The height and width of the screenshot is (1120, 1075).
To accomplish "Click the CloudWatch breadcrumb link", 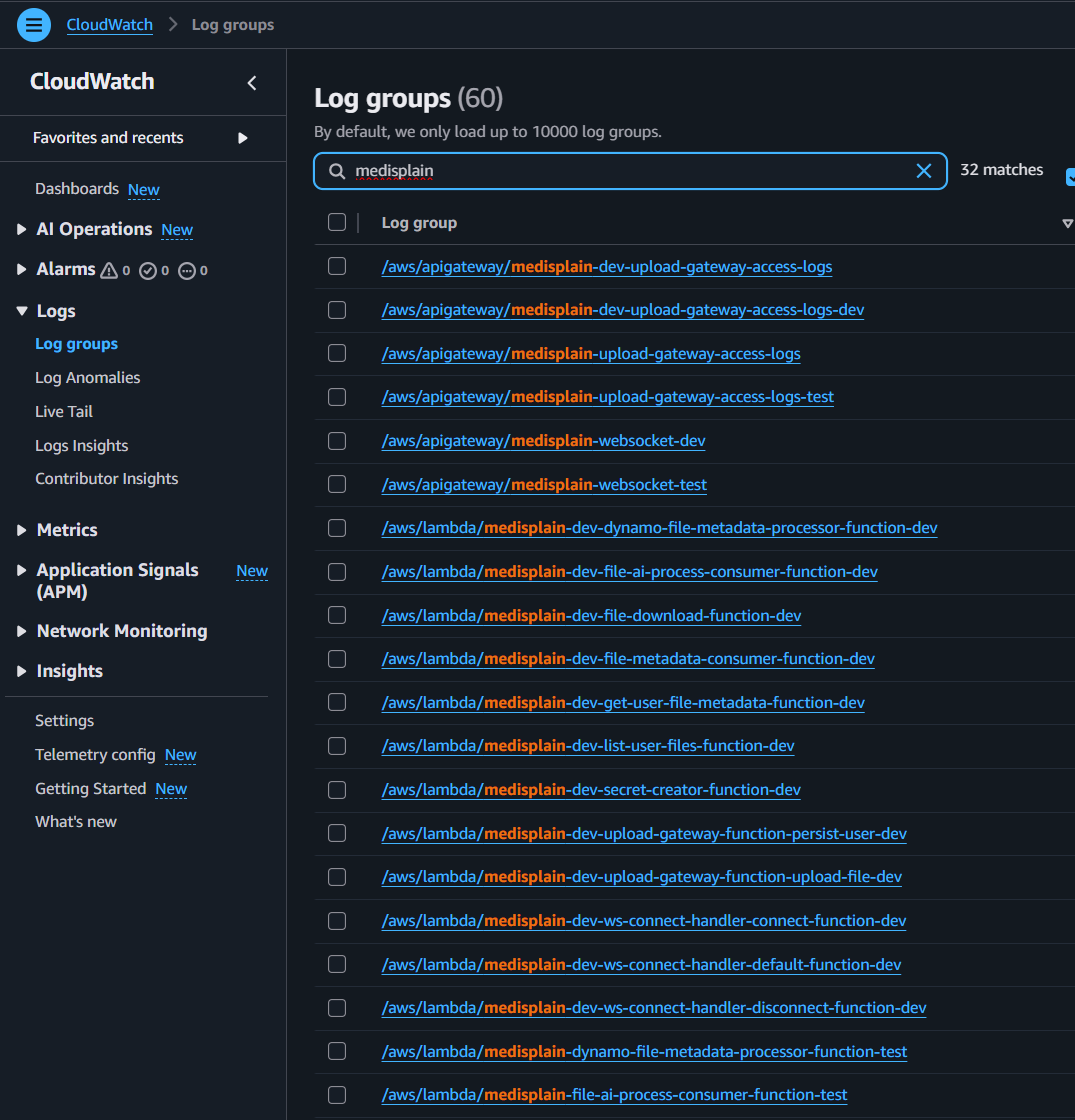I will pos(109,25).
